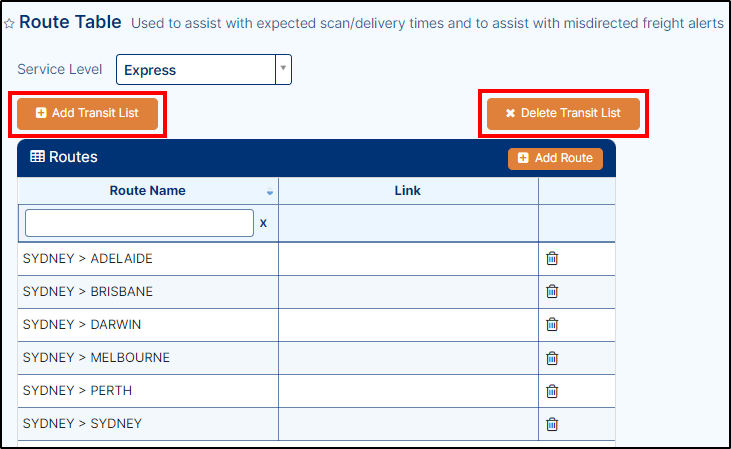Screen dimensions: 731x449
Task: Click the Delete Transit List button
Action: pos(563,113)
